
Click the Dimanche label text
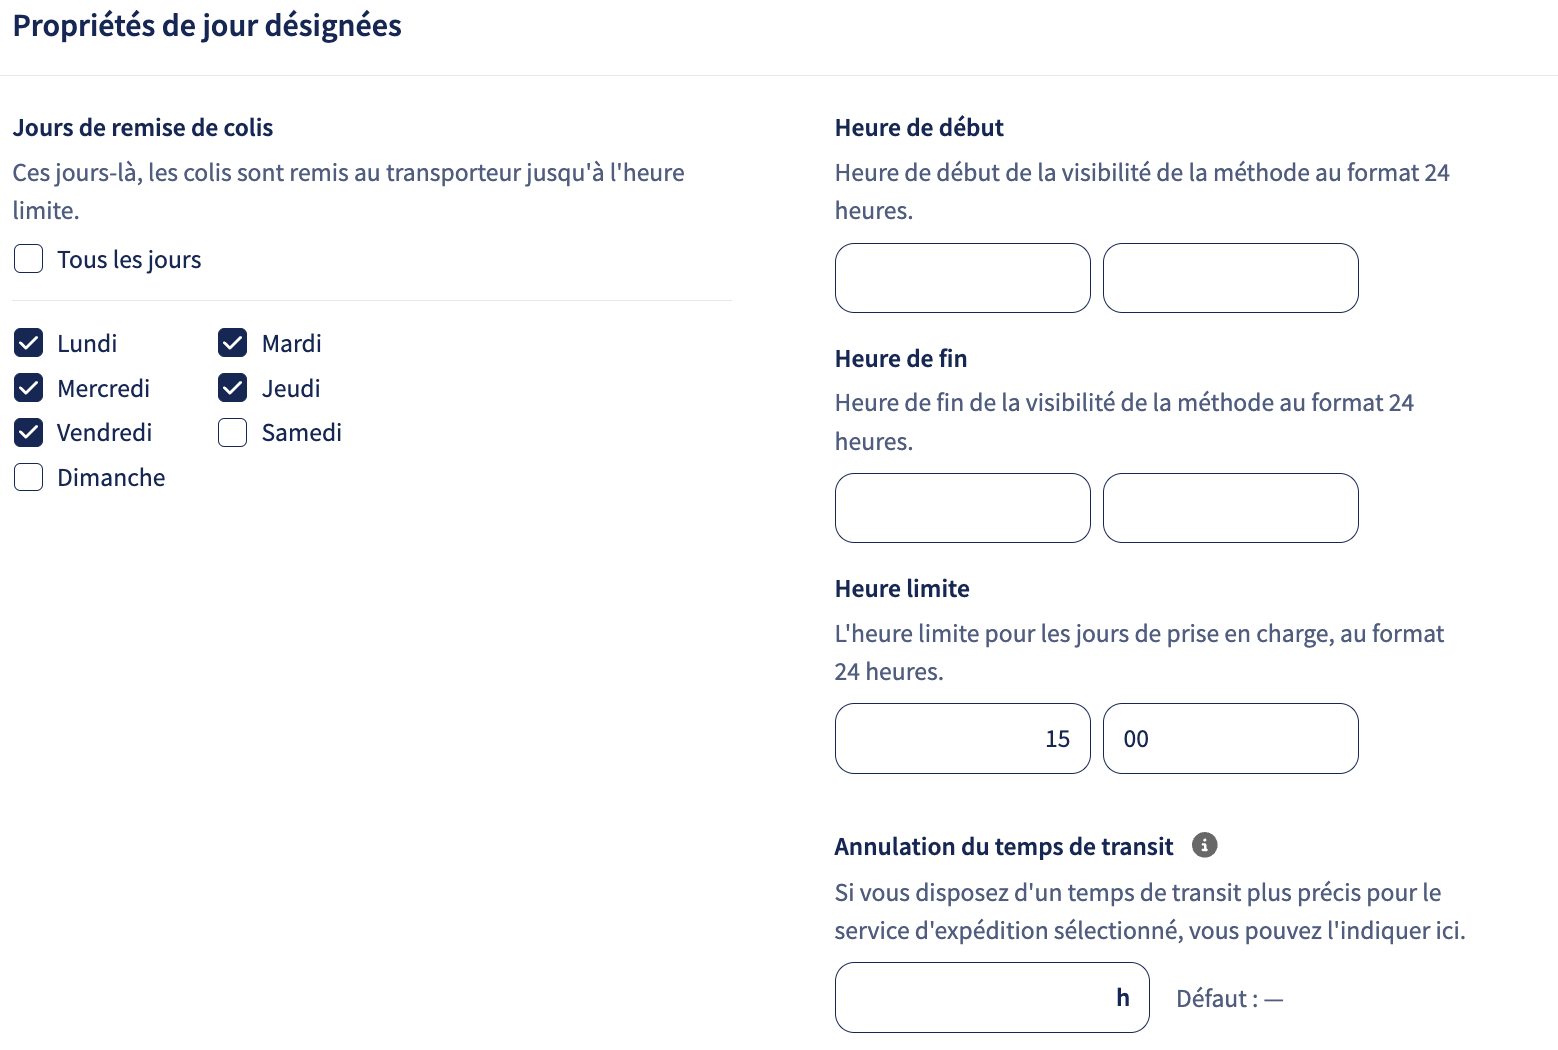point(111,478)
